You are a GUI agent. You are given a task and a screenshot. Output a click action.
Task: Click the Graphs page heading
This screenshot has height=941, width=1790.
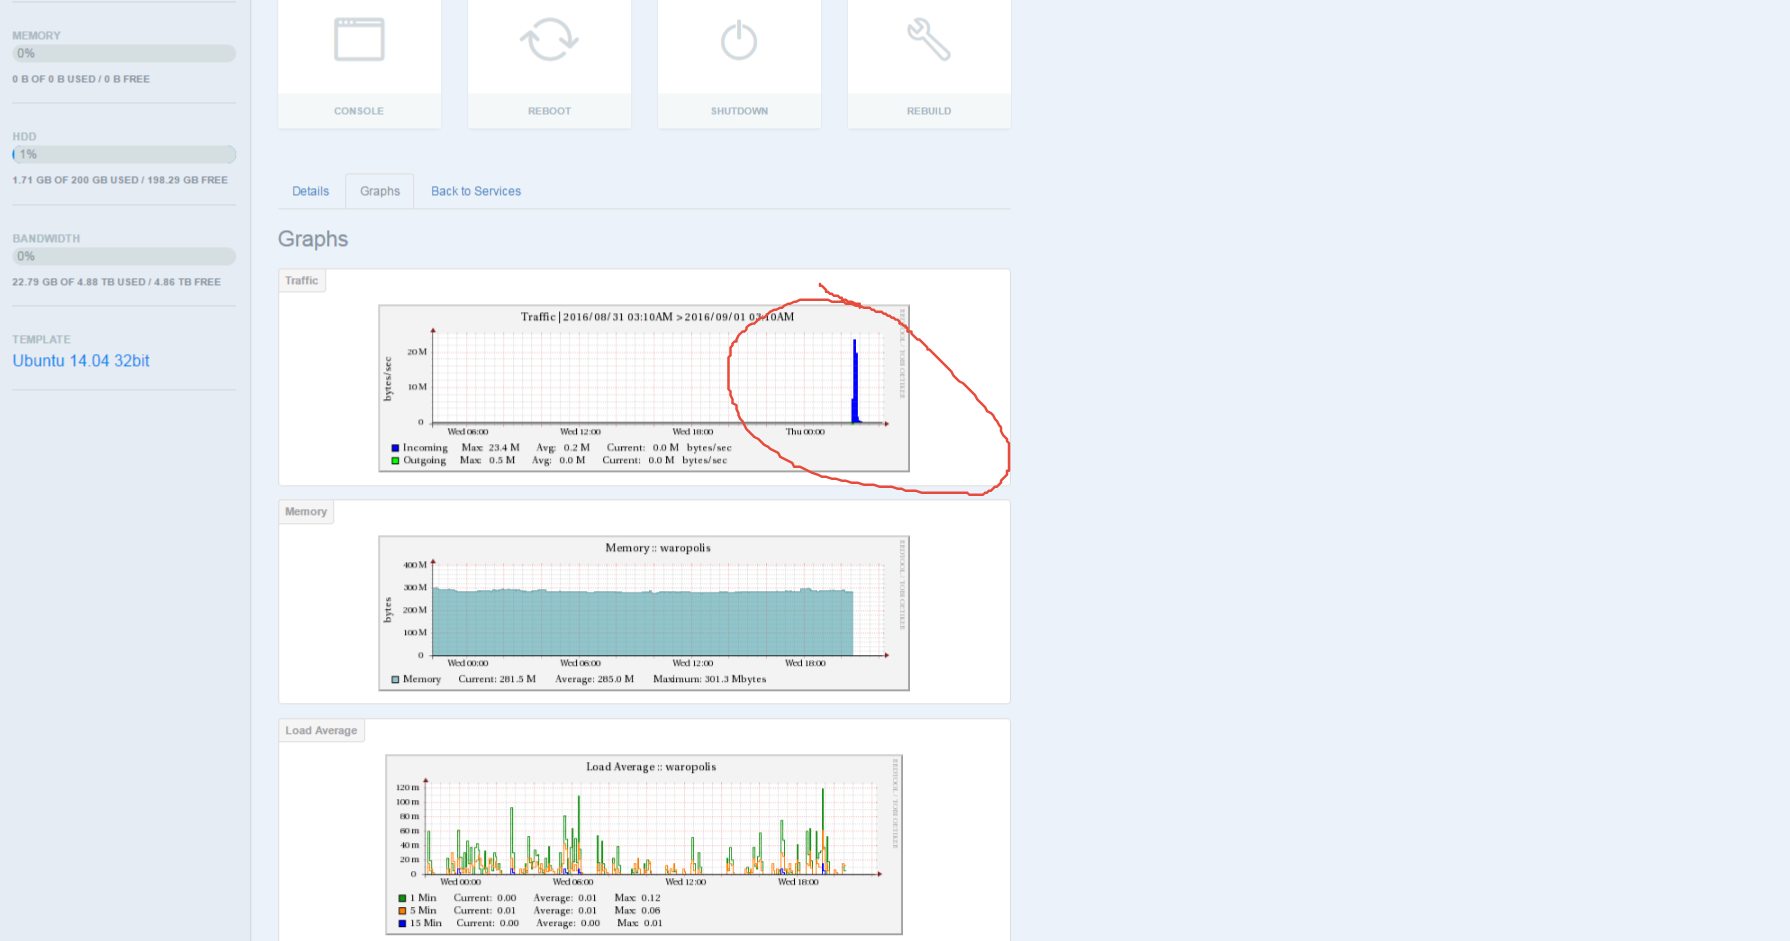click(313, 239)
